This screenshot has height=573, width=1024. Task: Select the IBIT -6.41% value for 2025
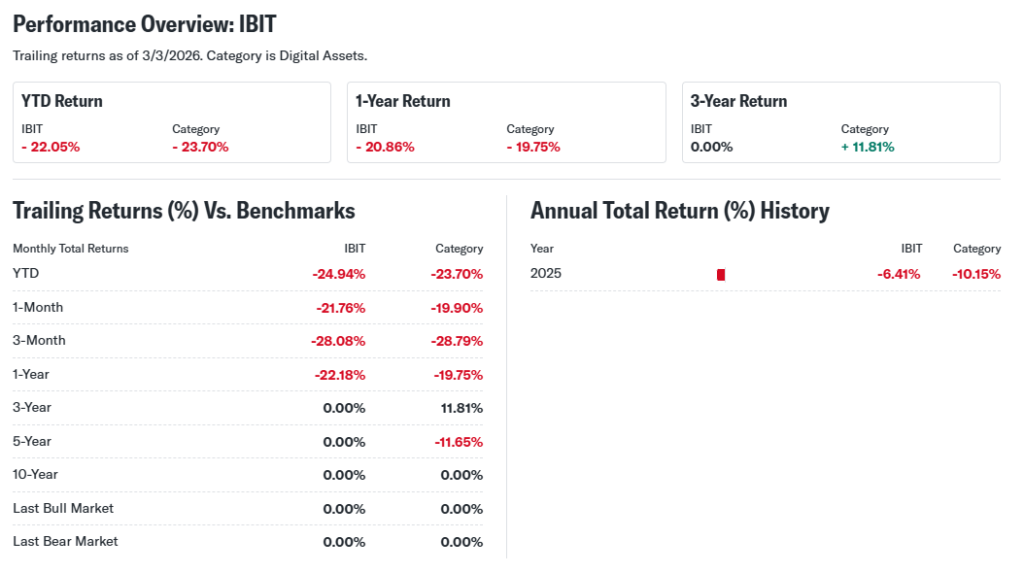point(900,274)
